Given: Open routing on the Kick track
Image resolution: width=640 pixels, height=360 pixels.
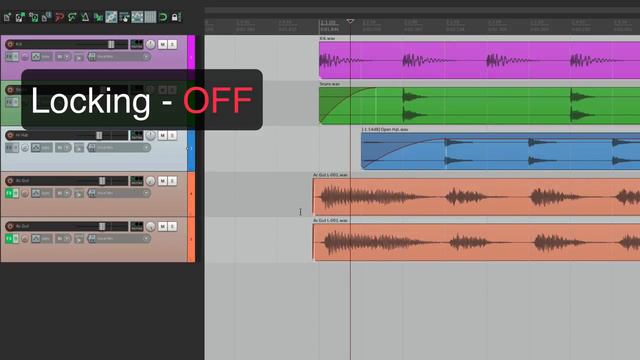Looking at the screenshot, I should (137, 44).
